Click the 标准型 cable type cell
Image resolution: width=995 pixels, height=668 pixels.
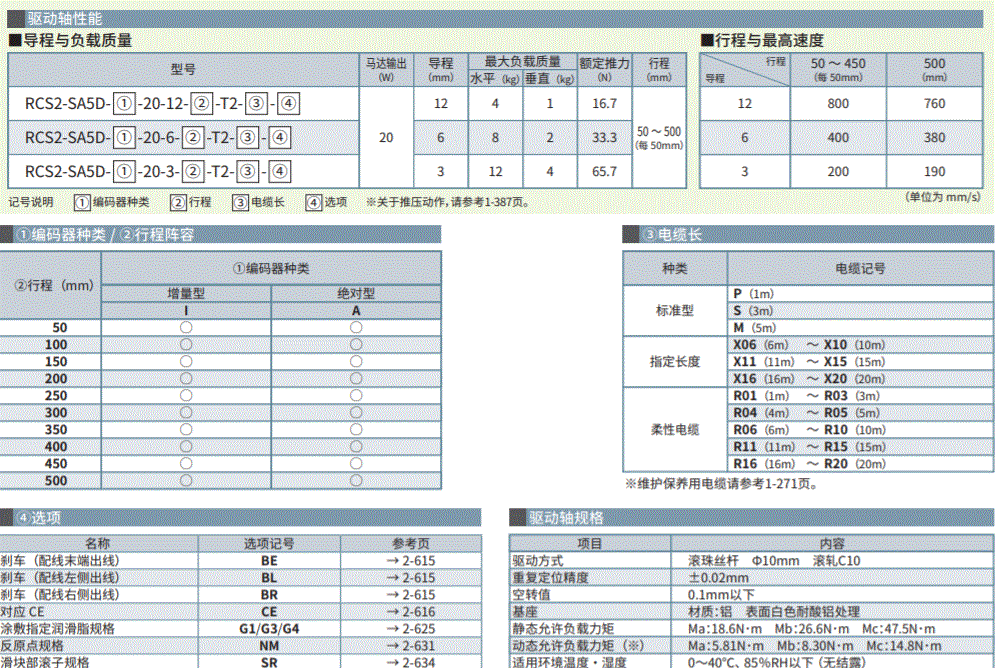(675, 311)
